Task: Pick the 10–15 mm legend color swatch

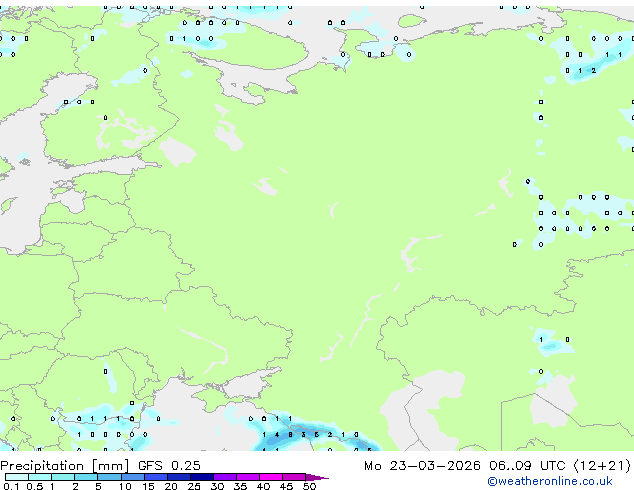Action: (134, 477)
